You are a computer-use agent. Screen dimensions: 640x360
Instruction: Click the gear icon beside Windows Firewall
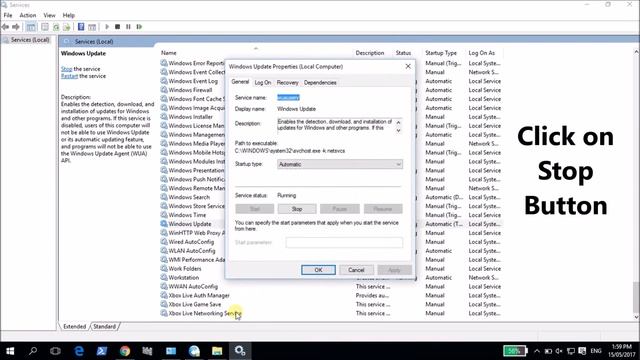coord(164,90)
